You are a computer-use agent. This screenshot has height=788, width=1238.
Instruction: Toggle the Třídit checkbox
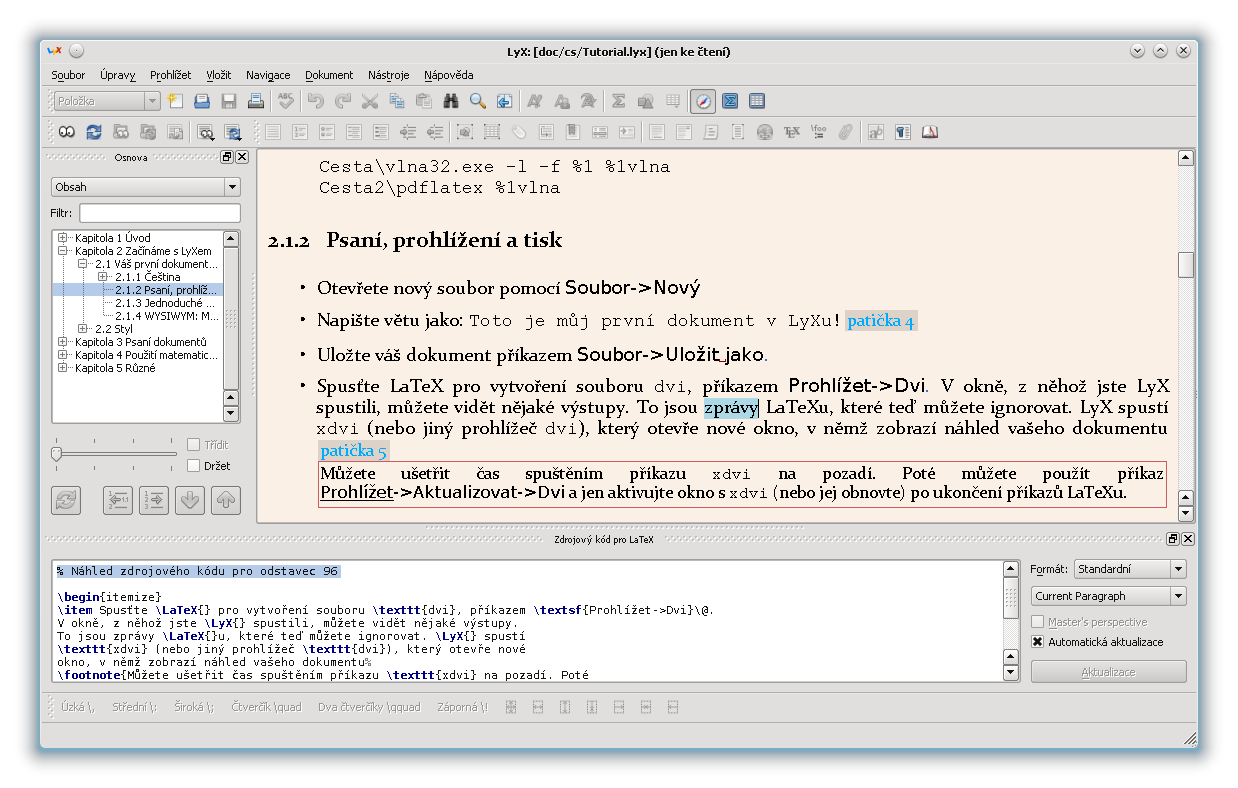(x=194, y=445)
